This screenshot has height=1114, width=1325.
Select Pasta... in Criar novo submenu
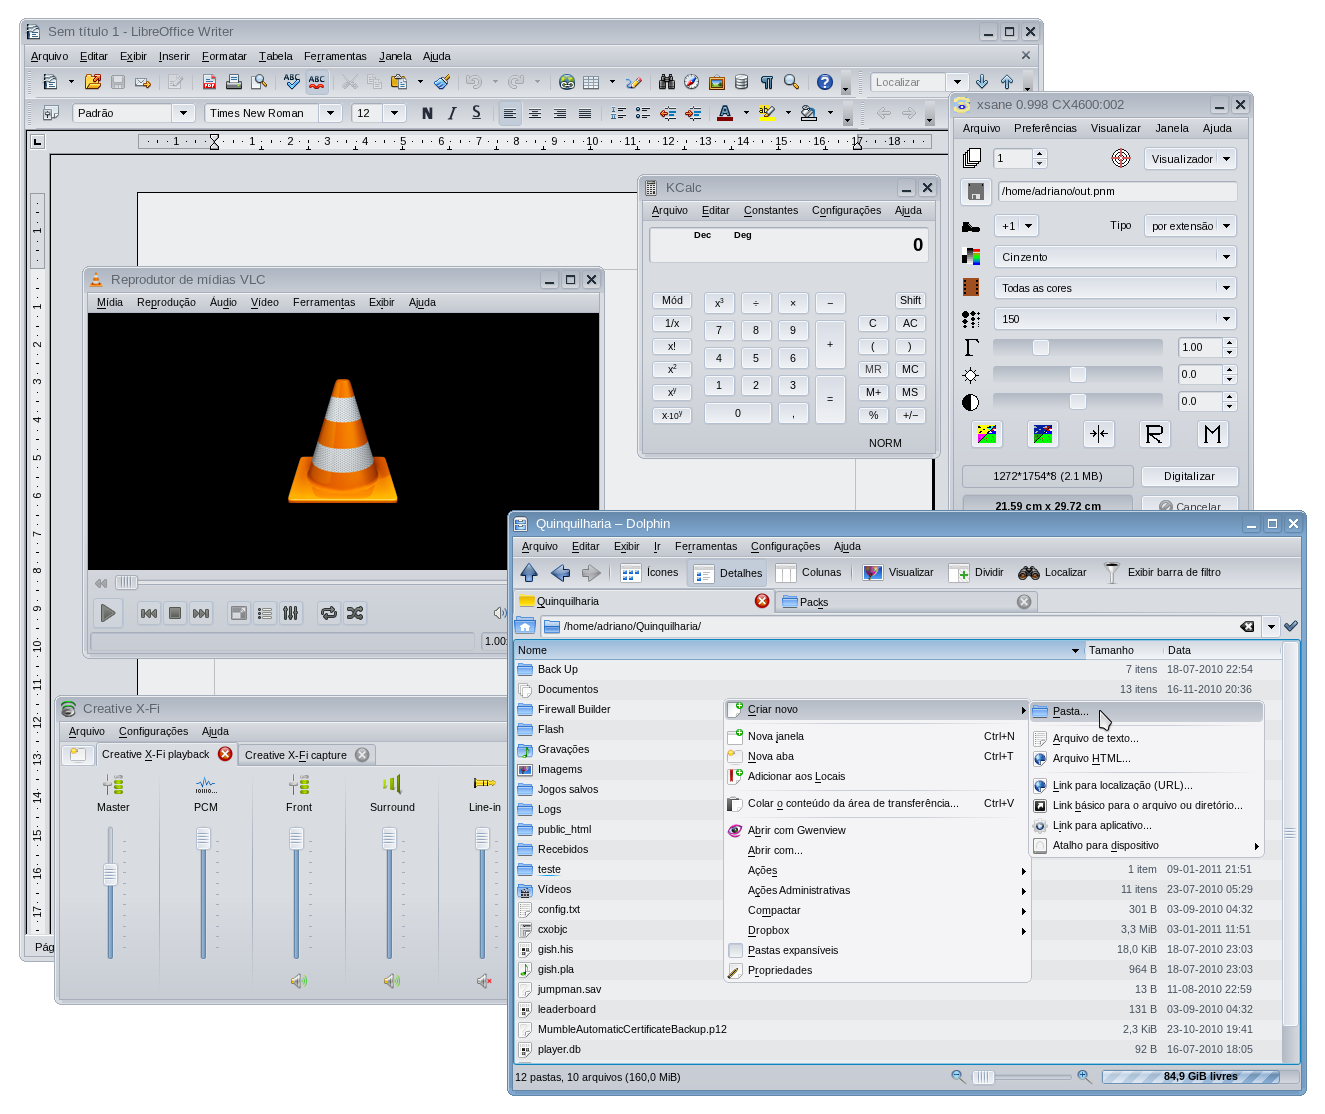[x=1146, y=711]
